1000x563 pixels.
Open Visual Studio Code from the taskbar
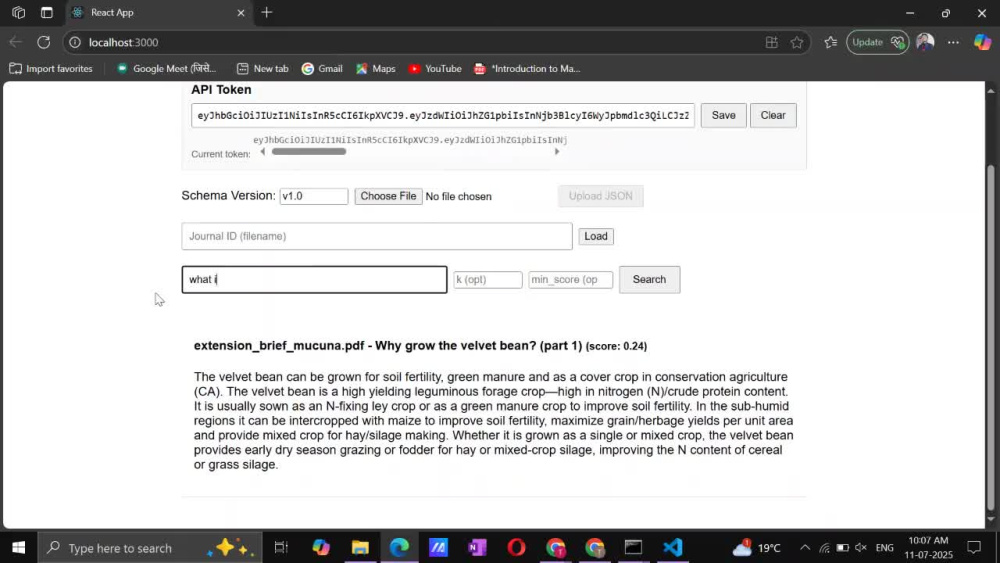pyautogui.click(x=673, y=547)
